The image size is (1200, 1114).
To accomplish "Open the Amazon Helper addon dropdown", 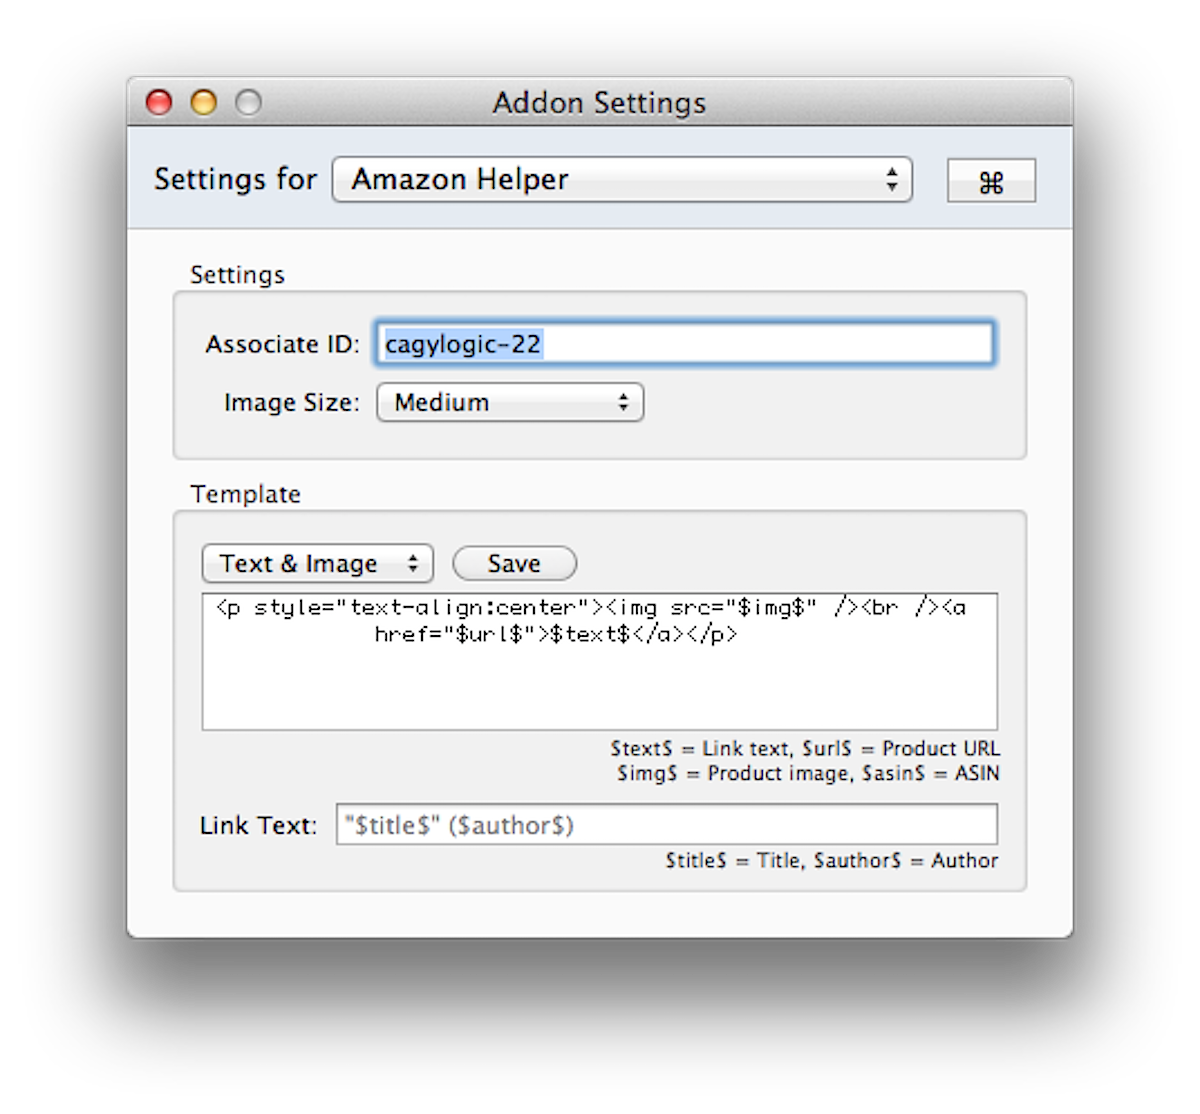I will 621,180.
